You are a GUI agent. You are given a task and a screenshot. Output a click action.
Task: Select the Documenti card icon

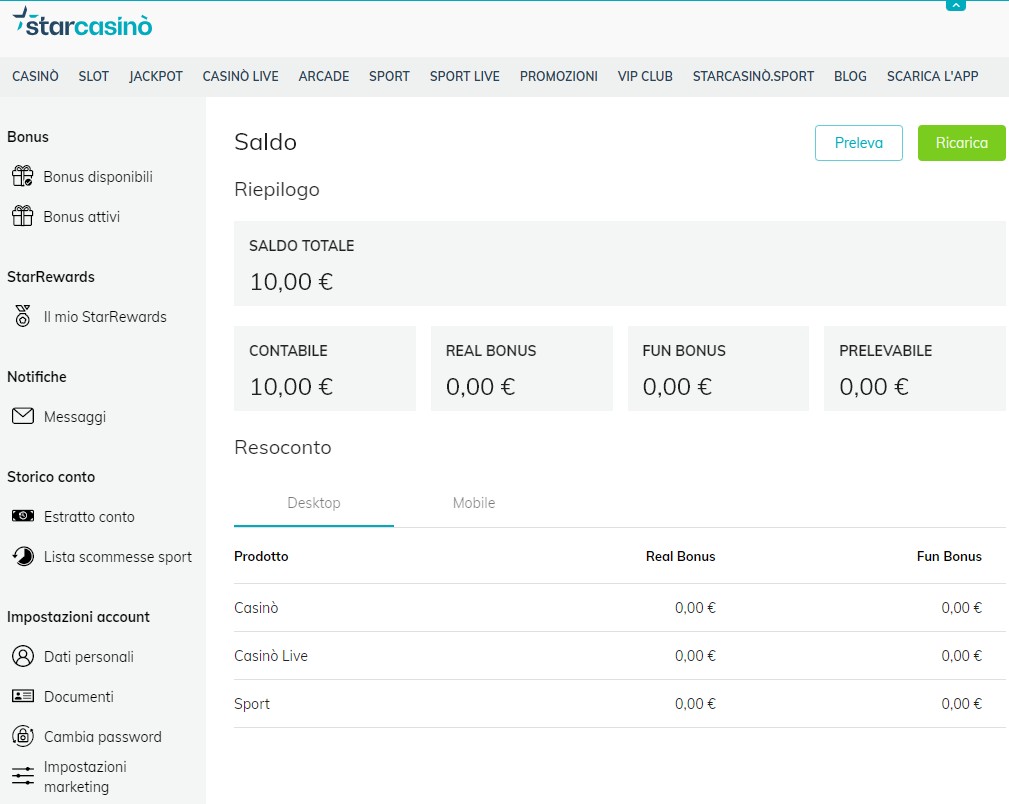pyautogui.click(x=23, y=696)
